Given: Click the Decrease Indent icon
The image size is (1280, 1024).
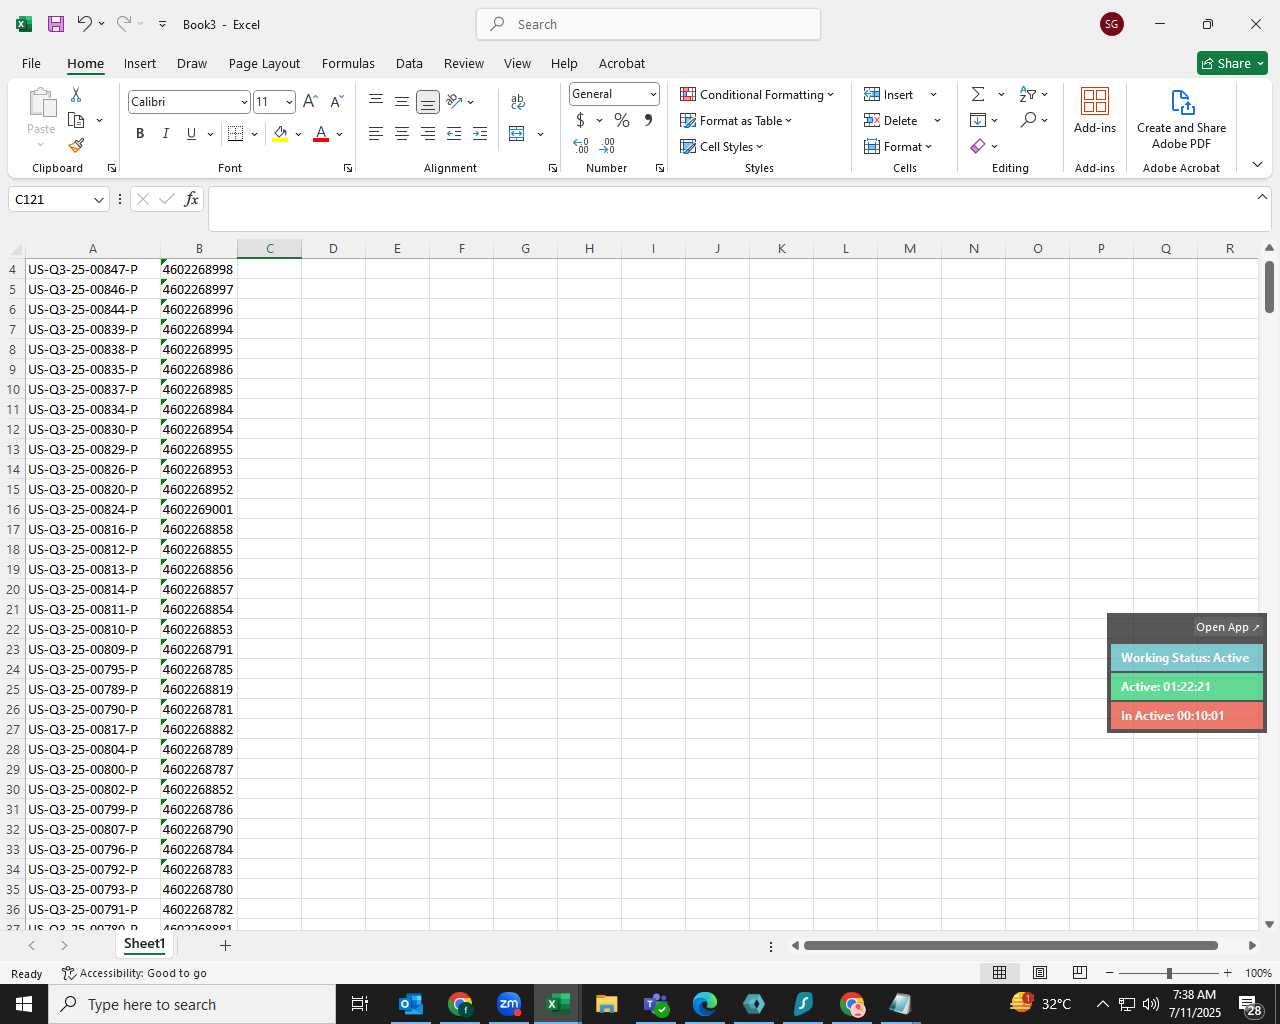Looking at the screenshot, I should tap(454, 134).
